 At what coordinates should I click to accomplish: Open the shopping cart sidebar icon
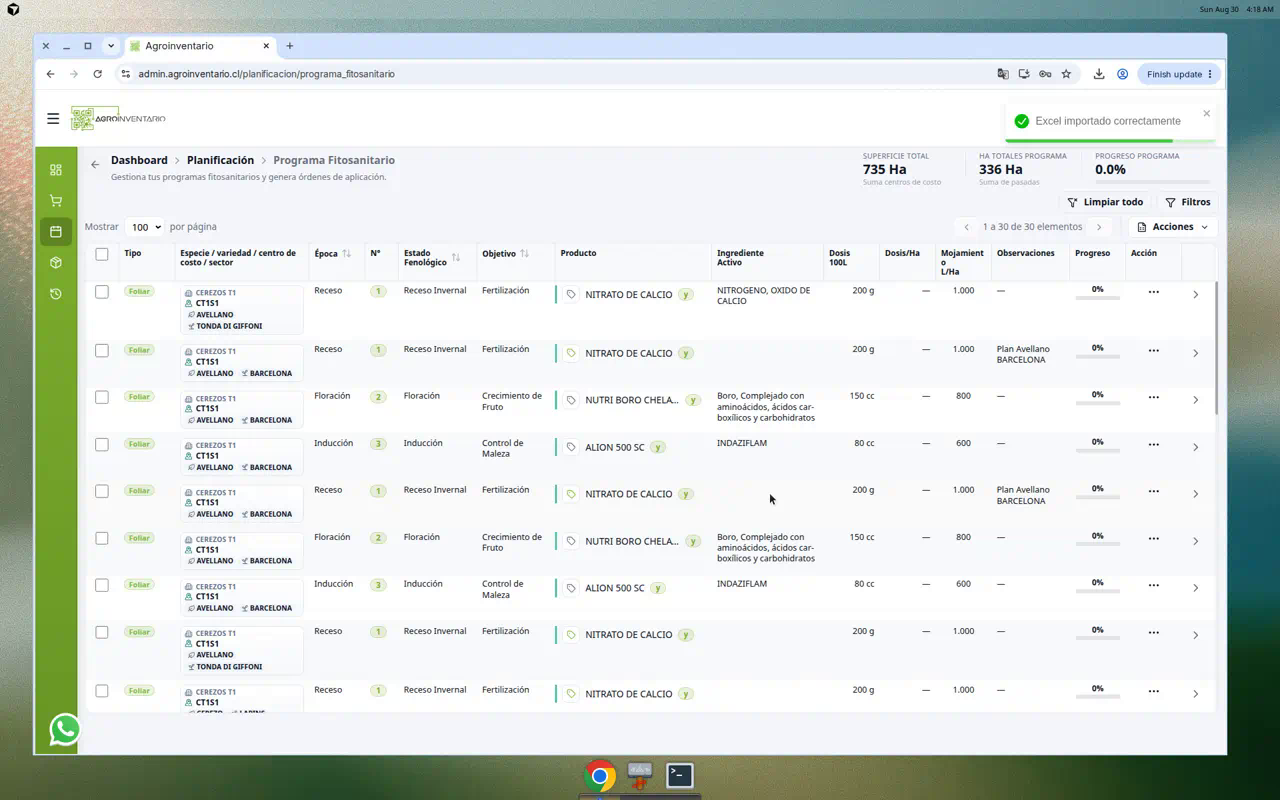pyautogui.click(x=56, y=201)
